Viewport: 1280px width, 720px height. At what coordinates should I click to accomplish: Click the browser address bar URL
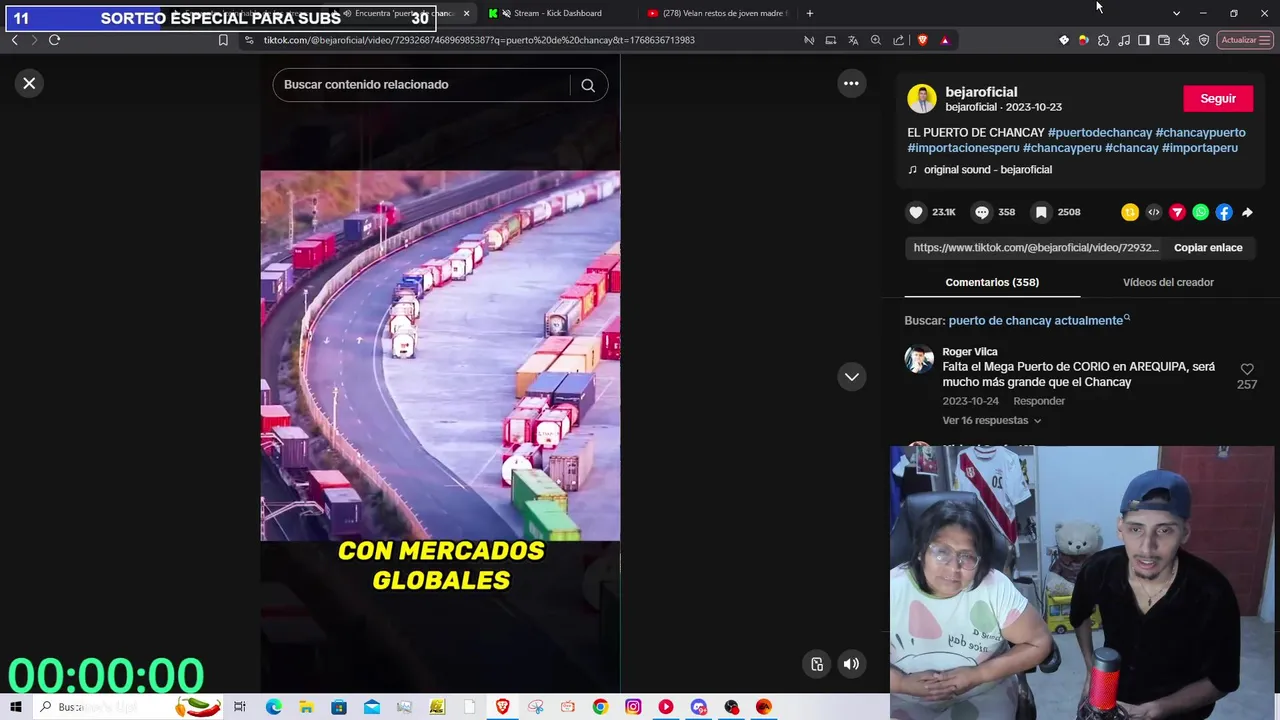click(479, 40)
